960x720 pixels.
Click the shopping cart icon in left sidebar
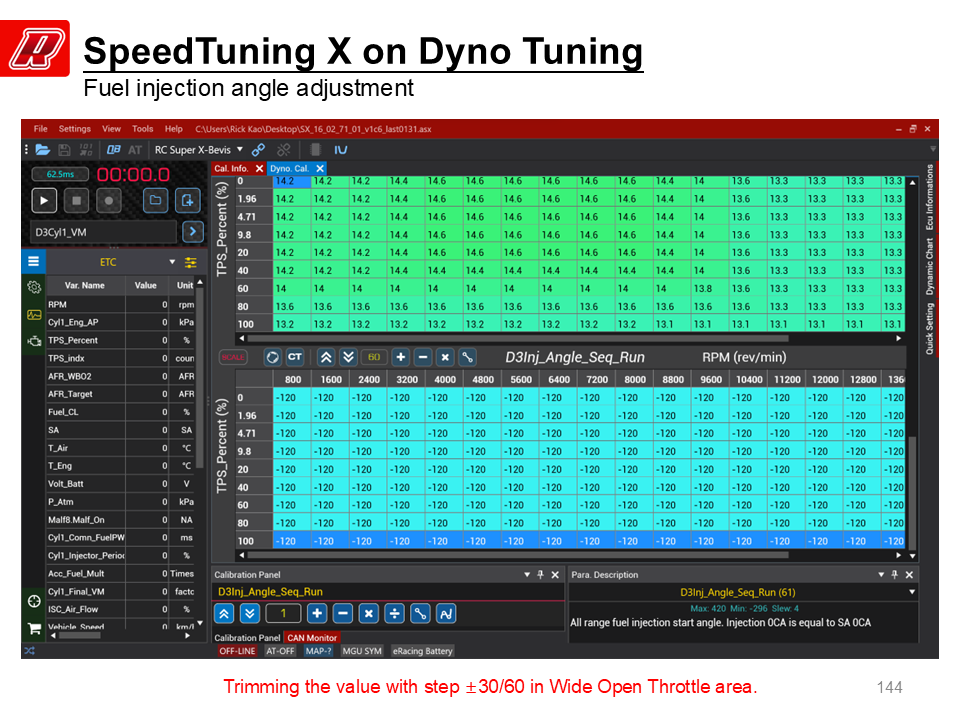tap(34, 628)
